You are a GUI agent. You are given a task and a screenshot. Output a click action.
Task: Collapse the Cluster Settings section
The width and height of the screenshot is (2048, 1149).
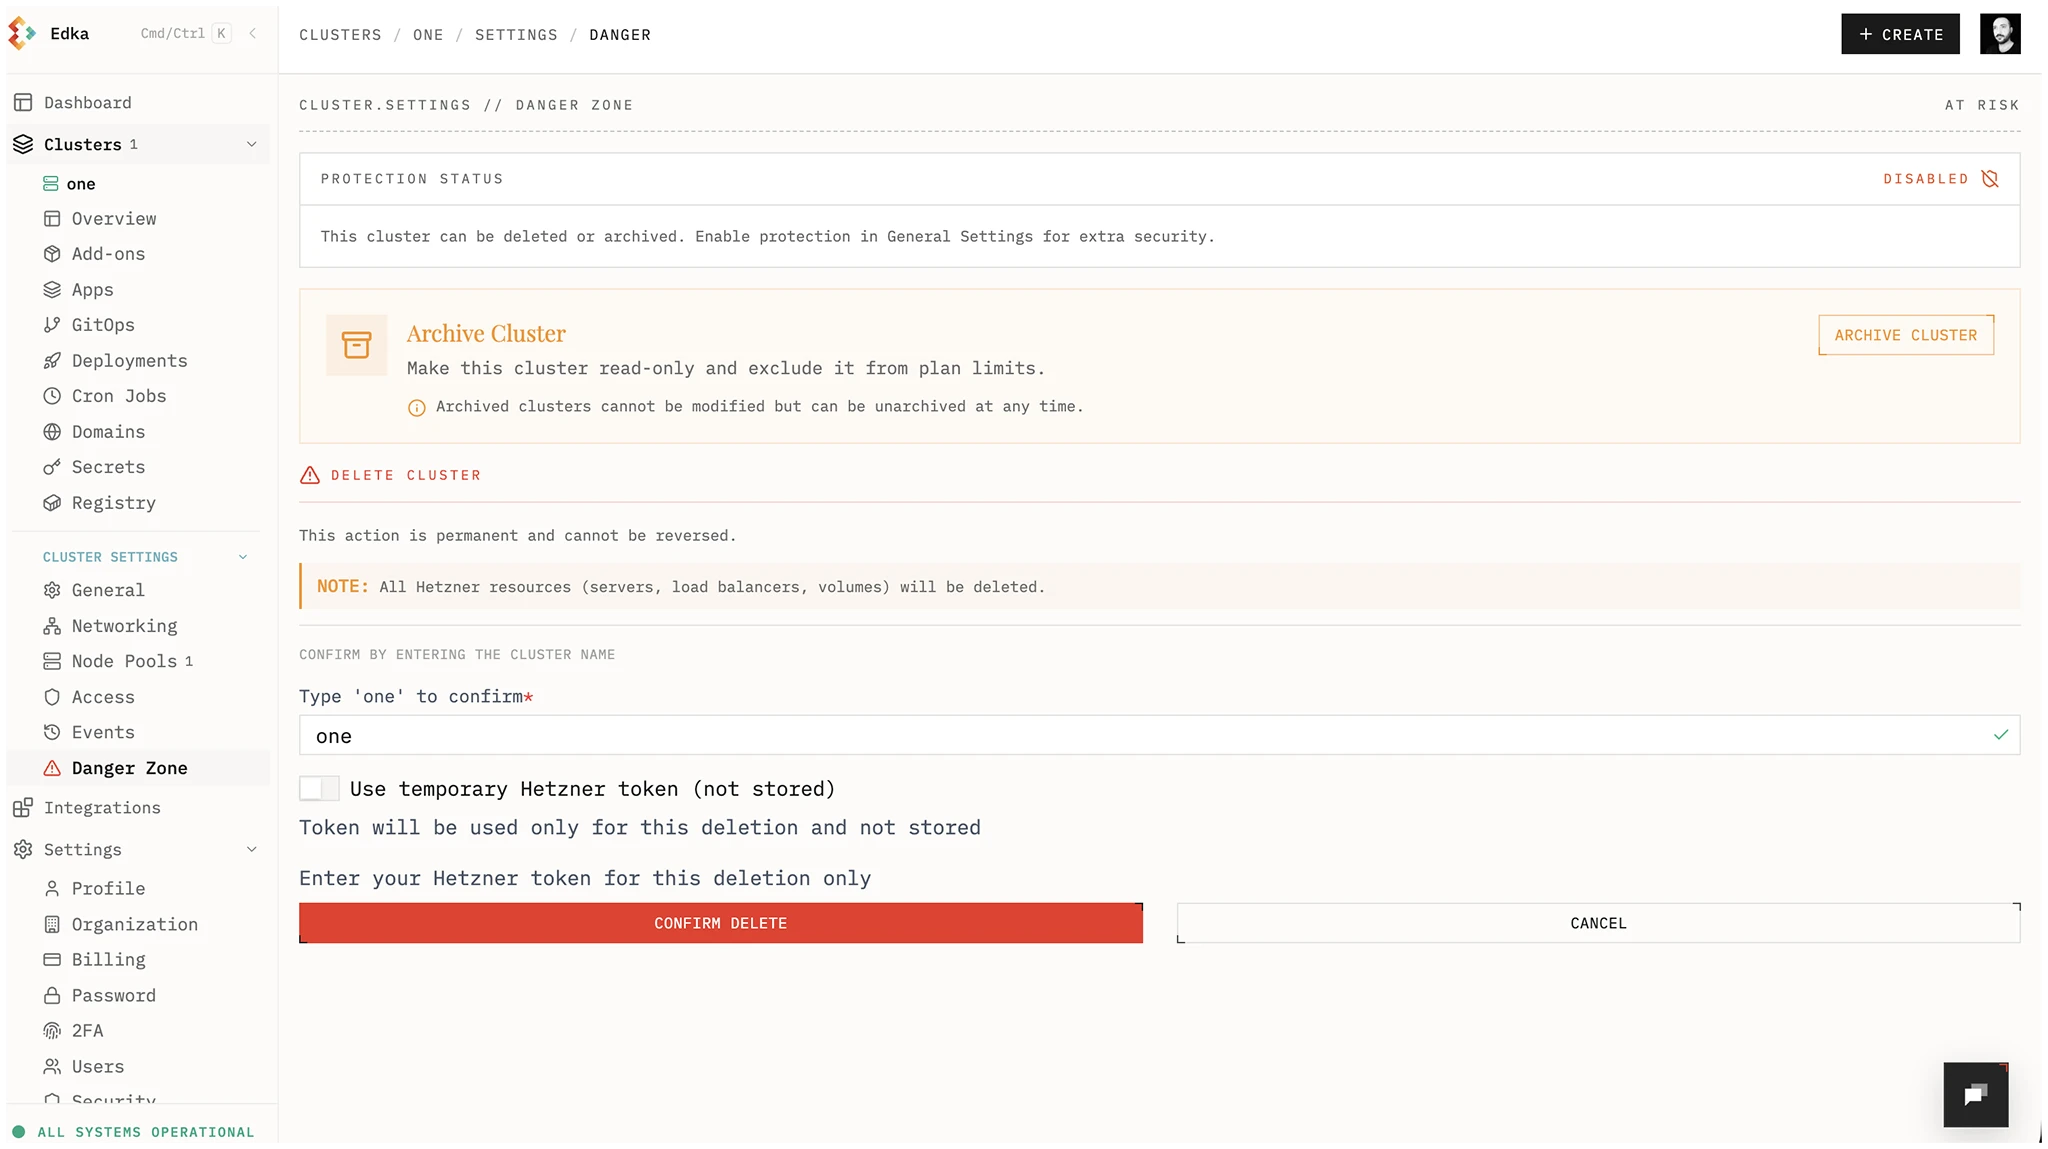tap(243, 557)
